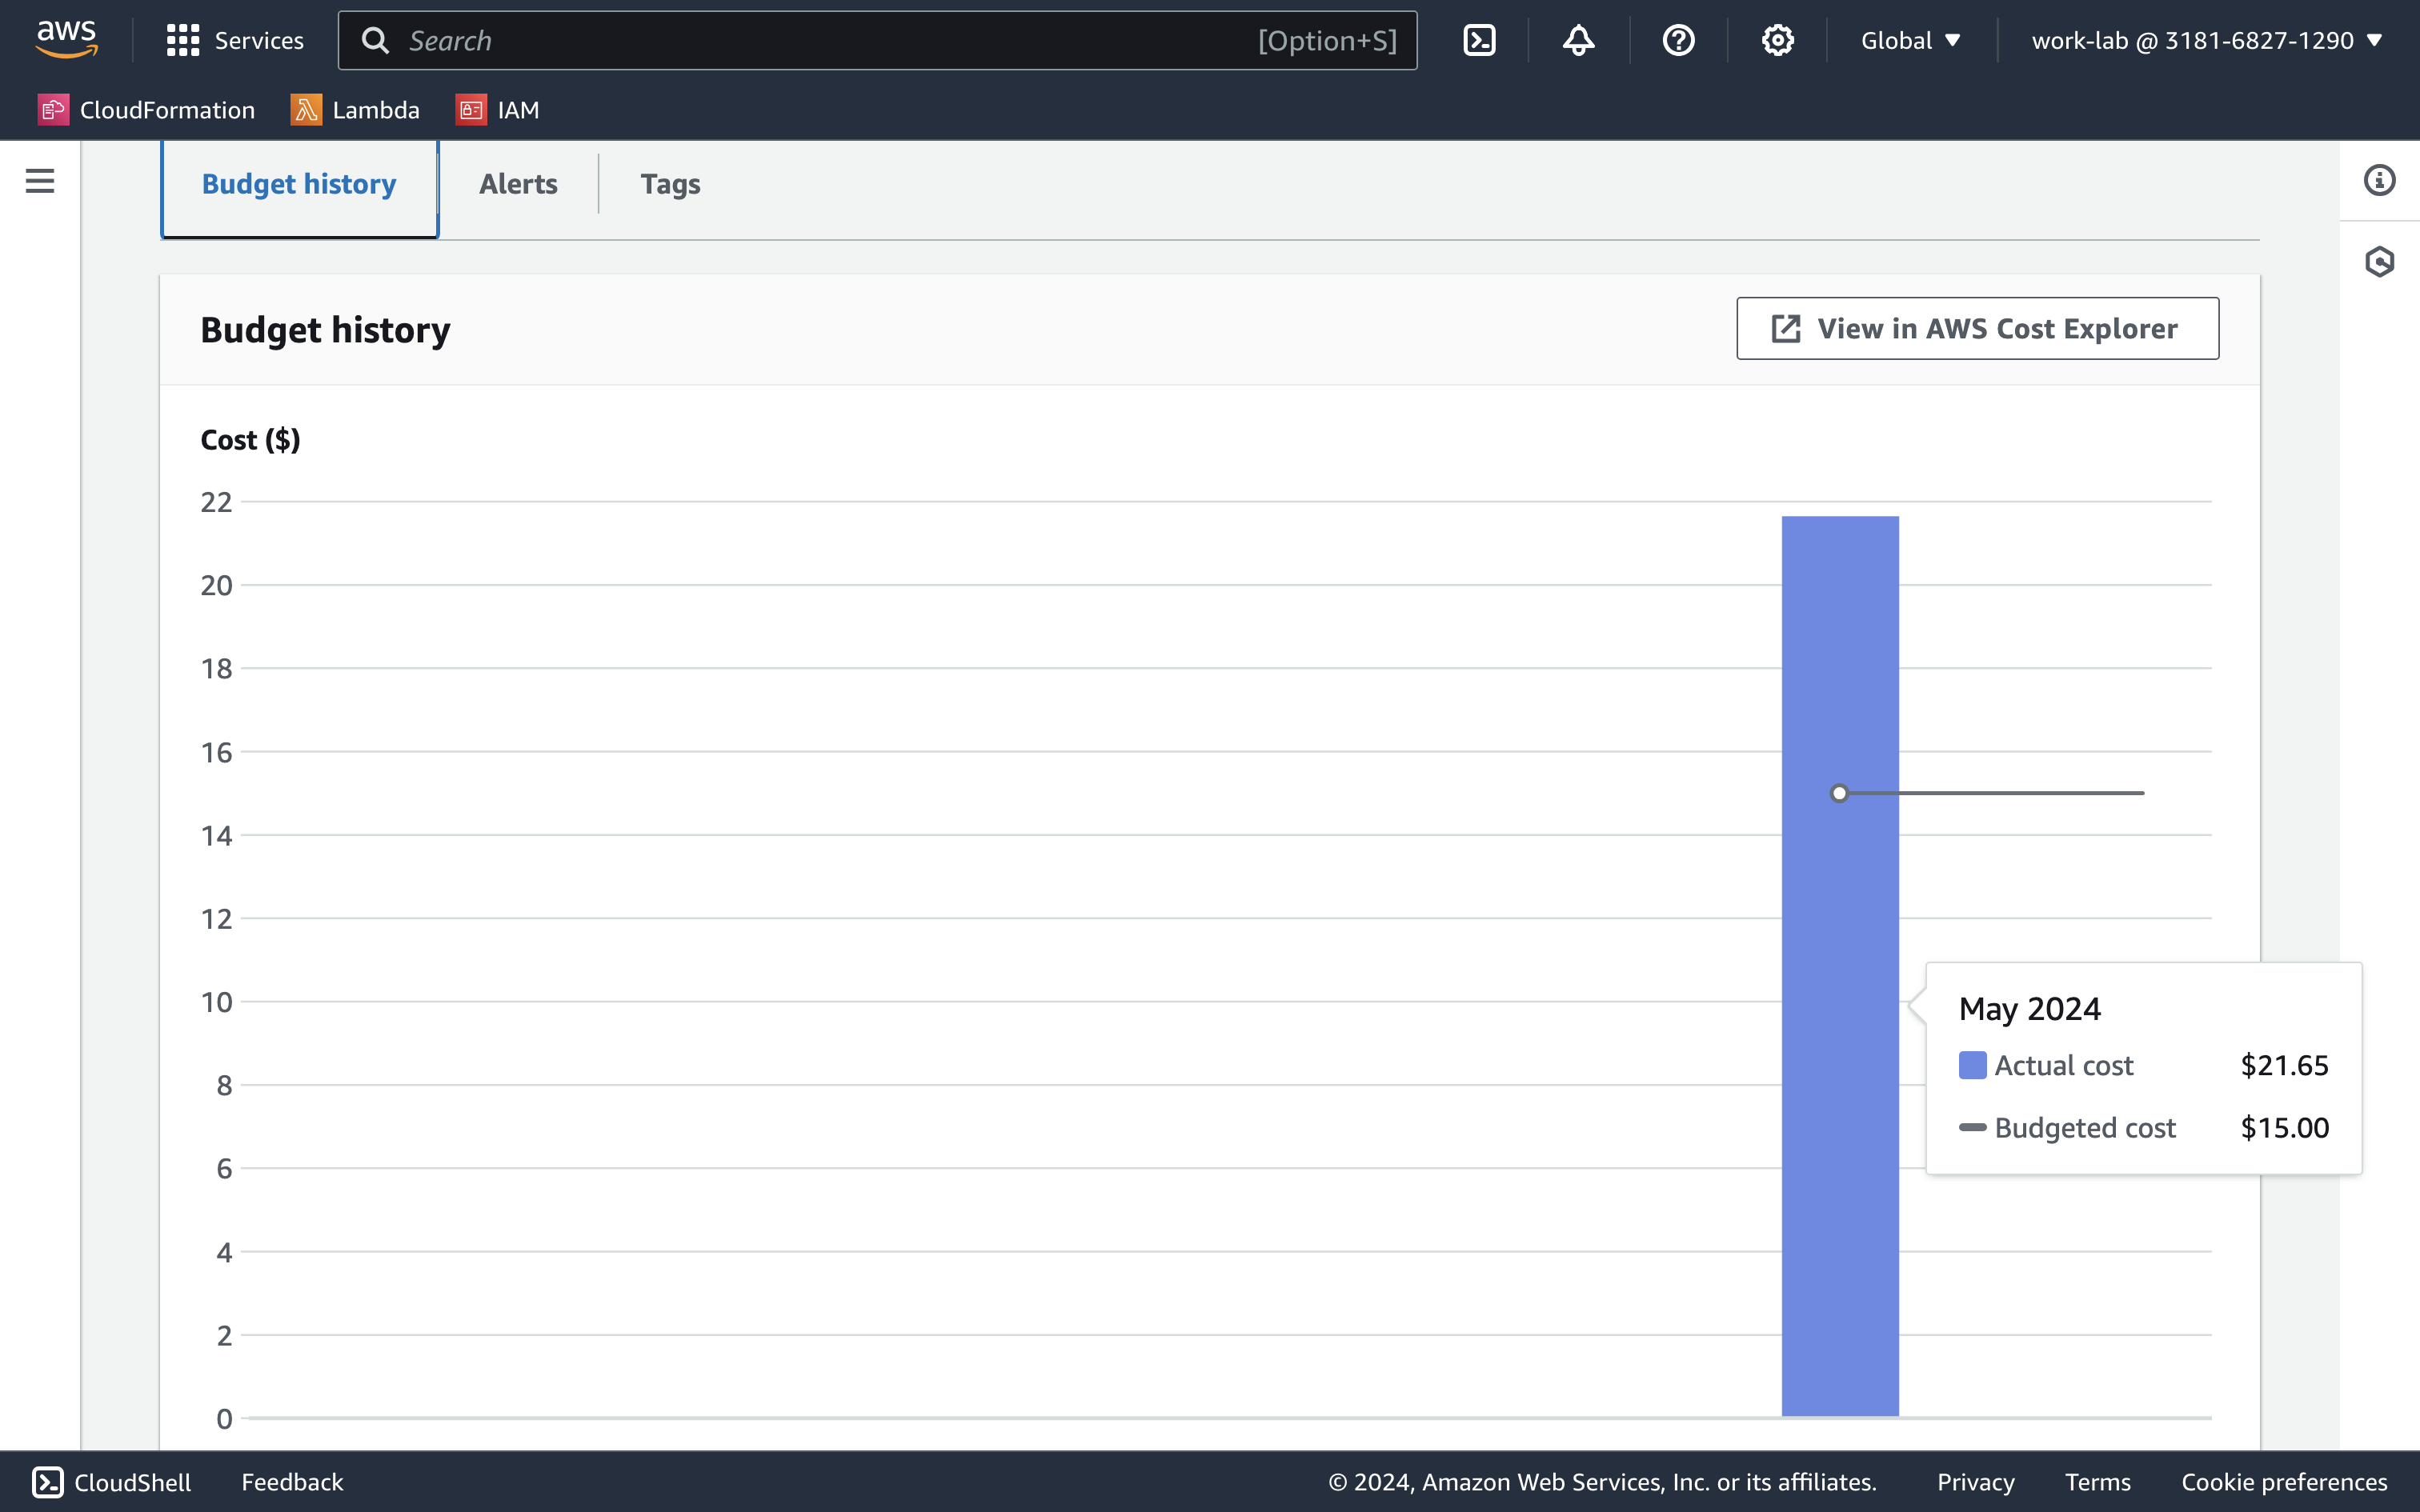This screenshot has height=1512, width=2420.
Task: Open the Services grid menu
Action: coord(235,40)
